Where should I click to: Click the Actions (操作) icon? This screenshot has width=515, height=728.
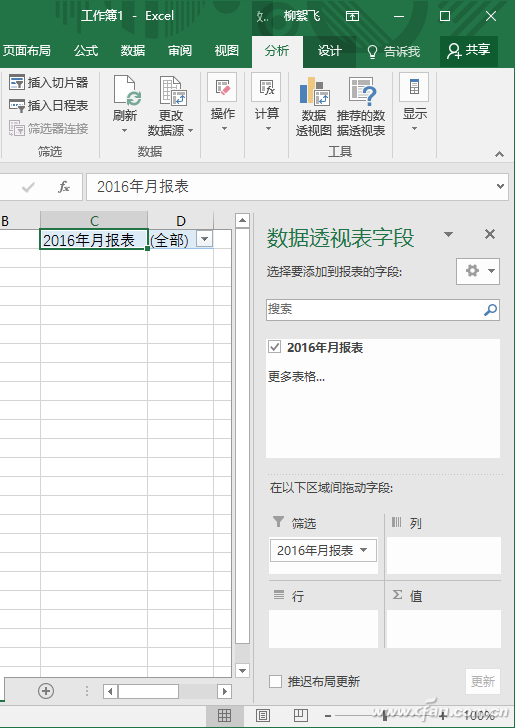pos(222,87)
